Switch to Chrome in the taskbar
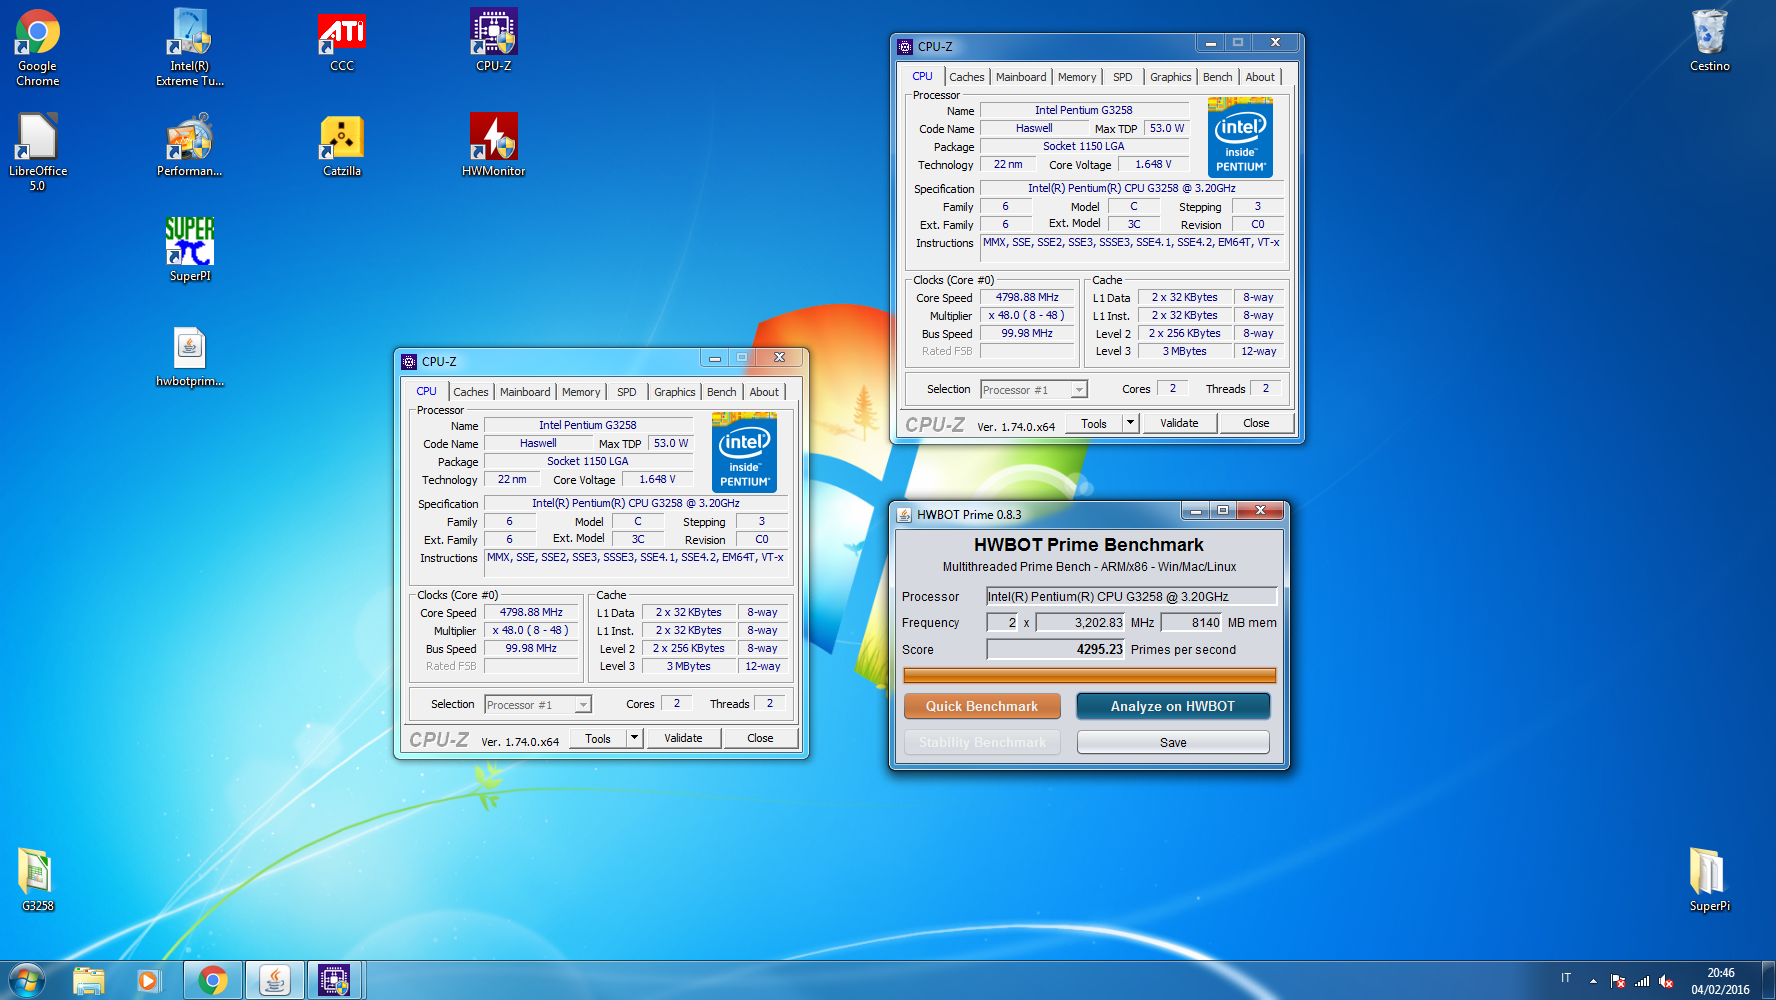Viewport: 1776px width, 1000px height. pos(212,981)
